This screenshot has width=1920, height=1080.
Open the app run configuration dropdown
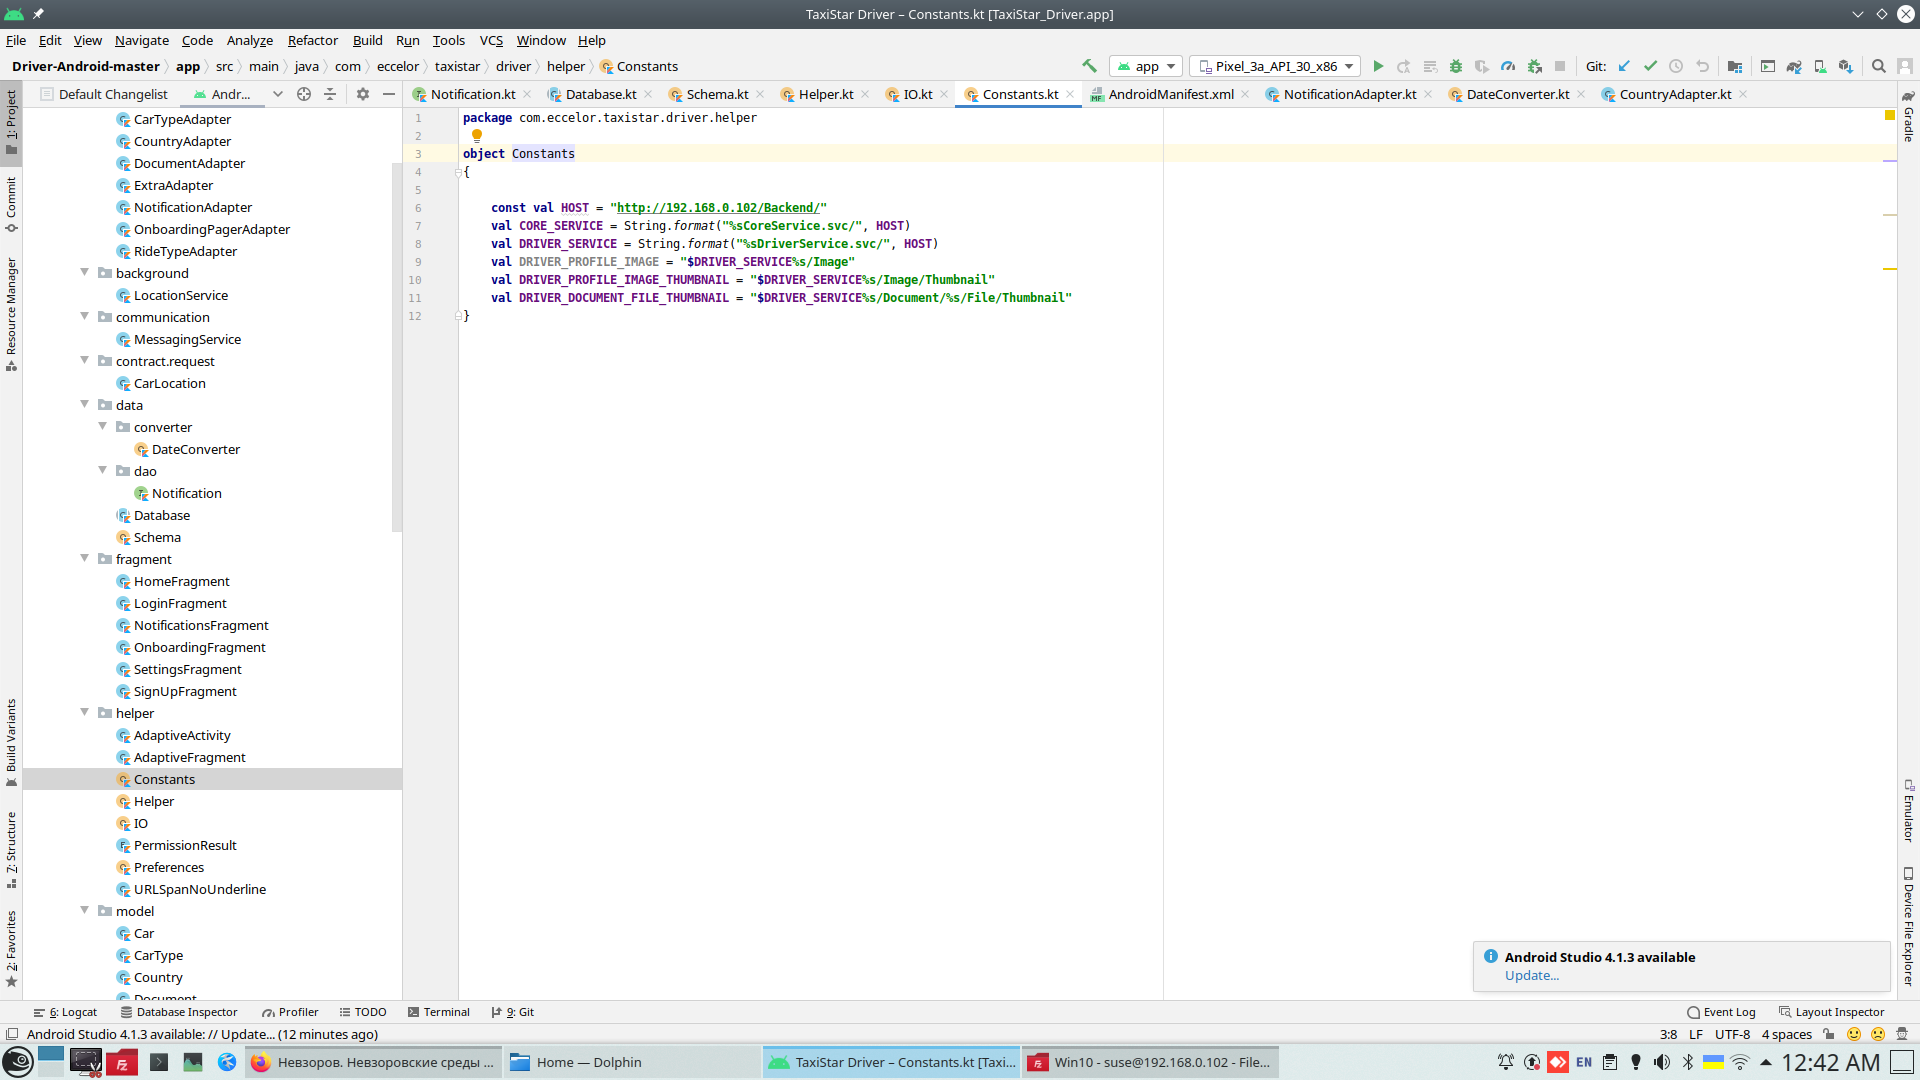pyautogui.click(x=1147, y=66)
